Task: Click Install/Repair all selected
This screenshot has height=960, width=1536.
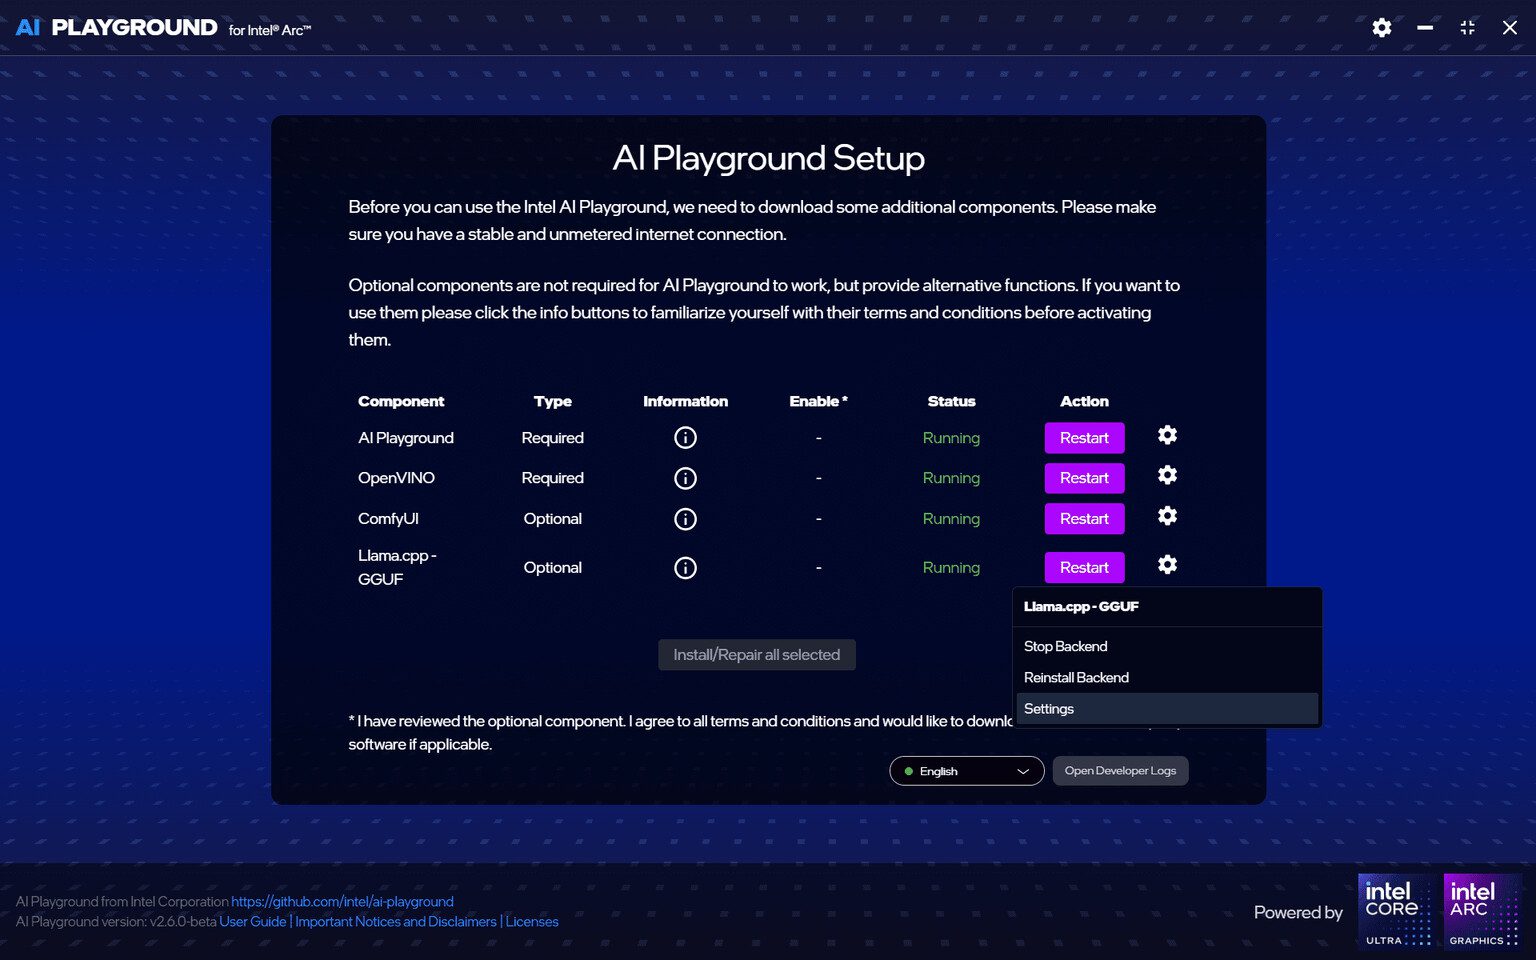Action: pyautogui.click(x=757, y=654)
